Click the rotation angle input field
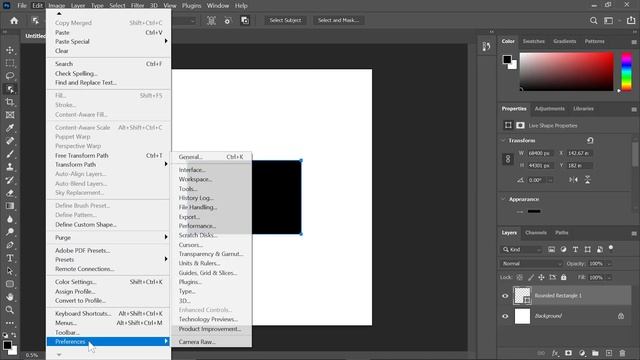 tap(538, 180)
